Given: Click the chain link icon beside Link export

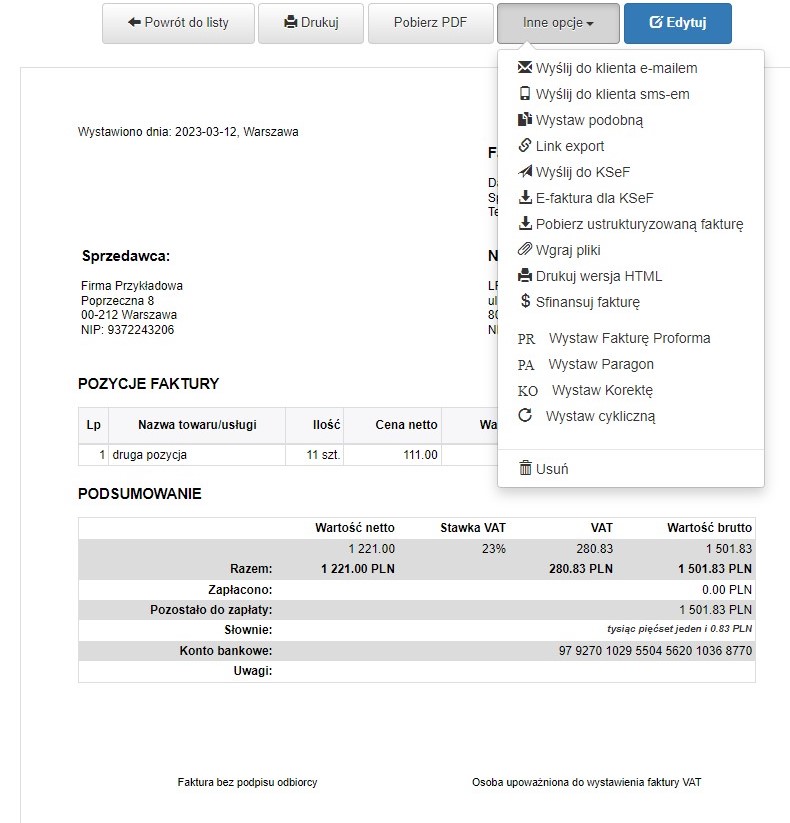Looking at the screenshot, I should click(x=524, y=145).
